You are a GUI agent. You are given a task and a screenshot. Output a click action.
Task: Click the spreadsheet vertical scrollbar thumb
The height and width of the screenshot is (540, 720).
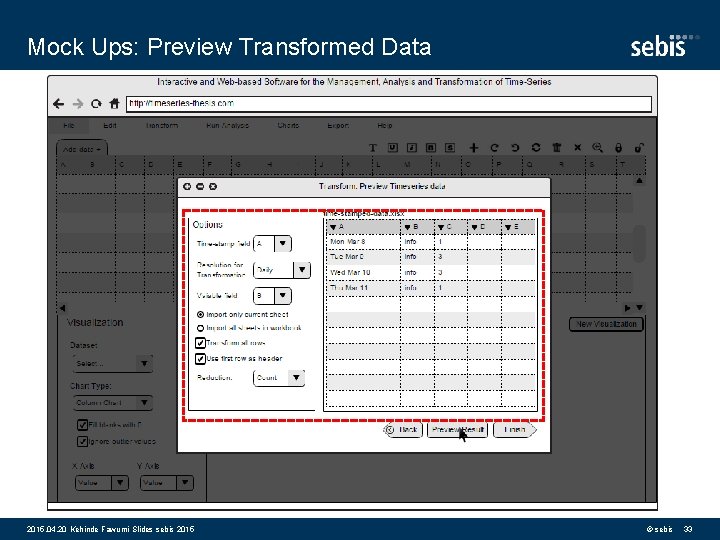pos(639,243)
